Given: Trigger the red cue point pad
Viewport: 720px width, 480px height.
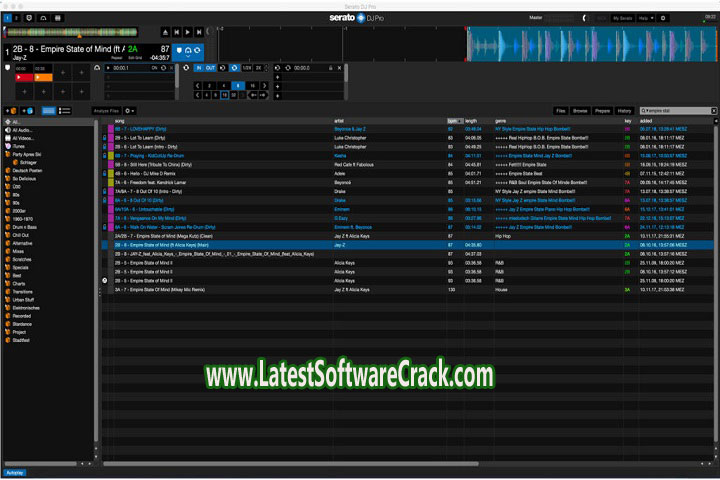Looking at the screenshot, I should [23, 77].
